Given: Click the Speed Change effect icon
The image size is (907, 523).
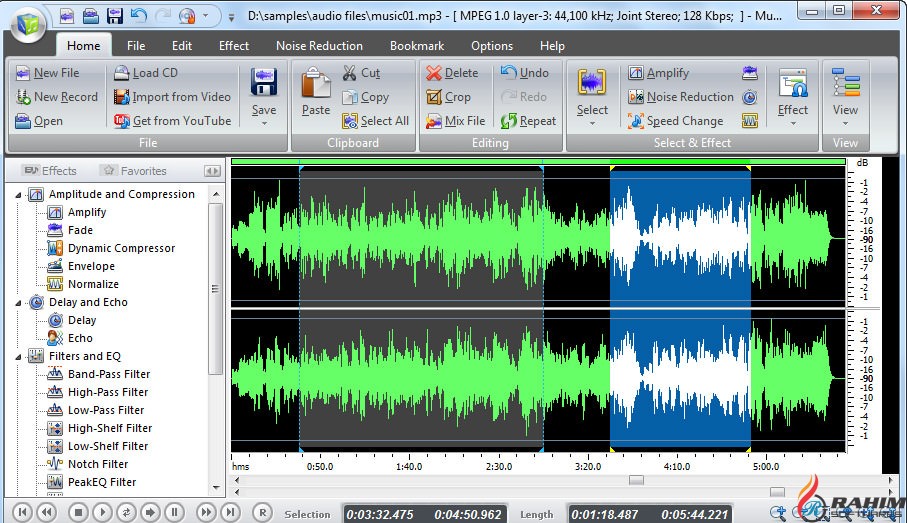Looking at the screenshot, I should (636, 121).
